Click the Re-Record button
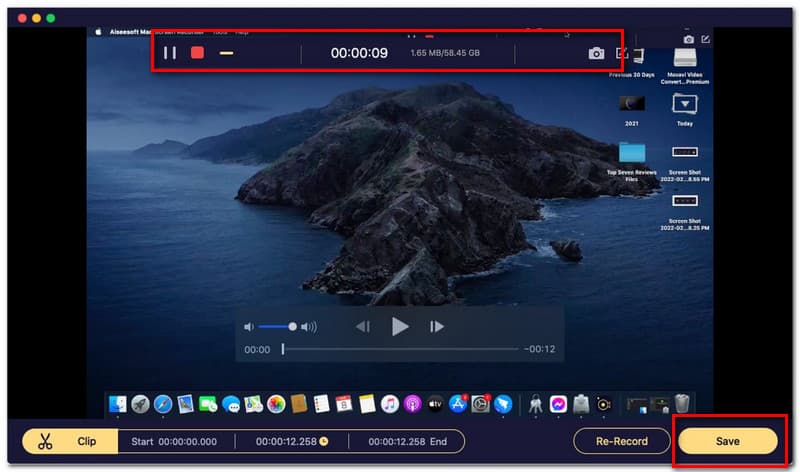 [x=620, y=441]
